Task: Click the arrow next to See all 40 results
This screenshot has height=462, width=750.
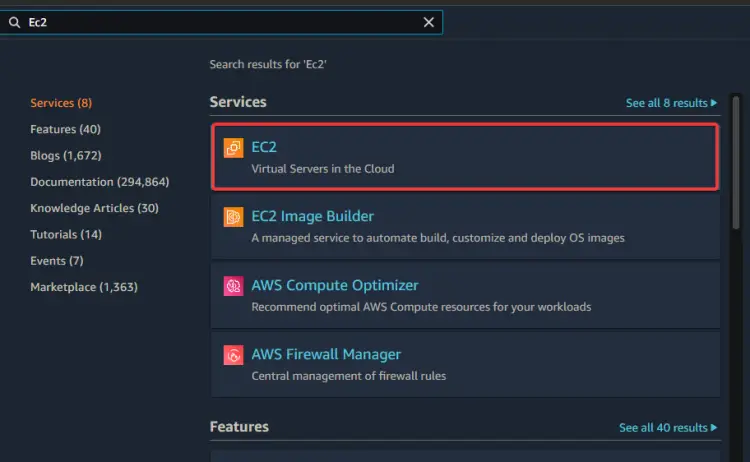Action: (714, 428)
